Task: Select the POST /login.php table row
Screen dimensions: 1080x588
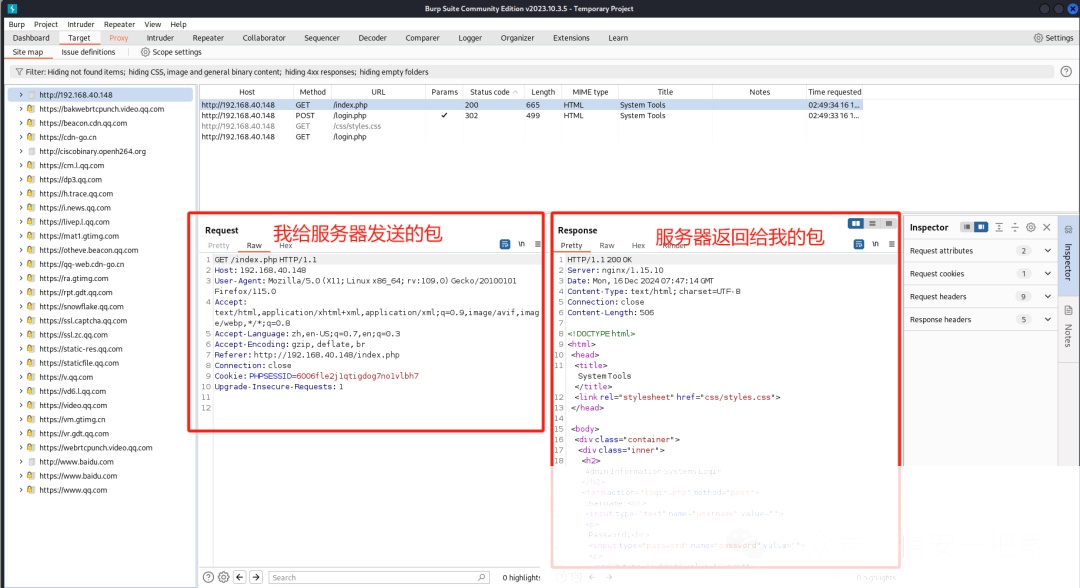Action: point(531,116)
